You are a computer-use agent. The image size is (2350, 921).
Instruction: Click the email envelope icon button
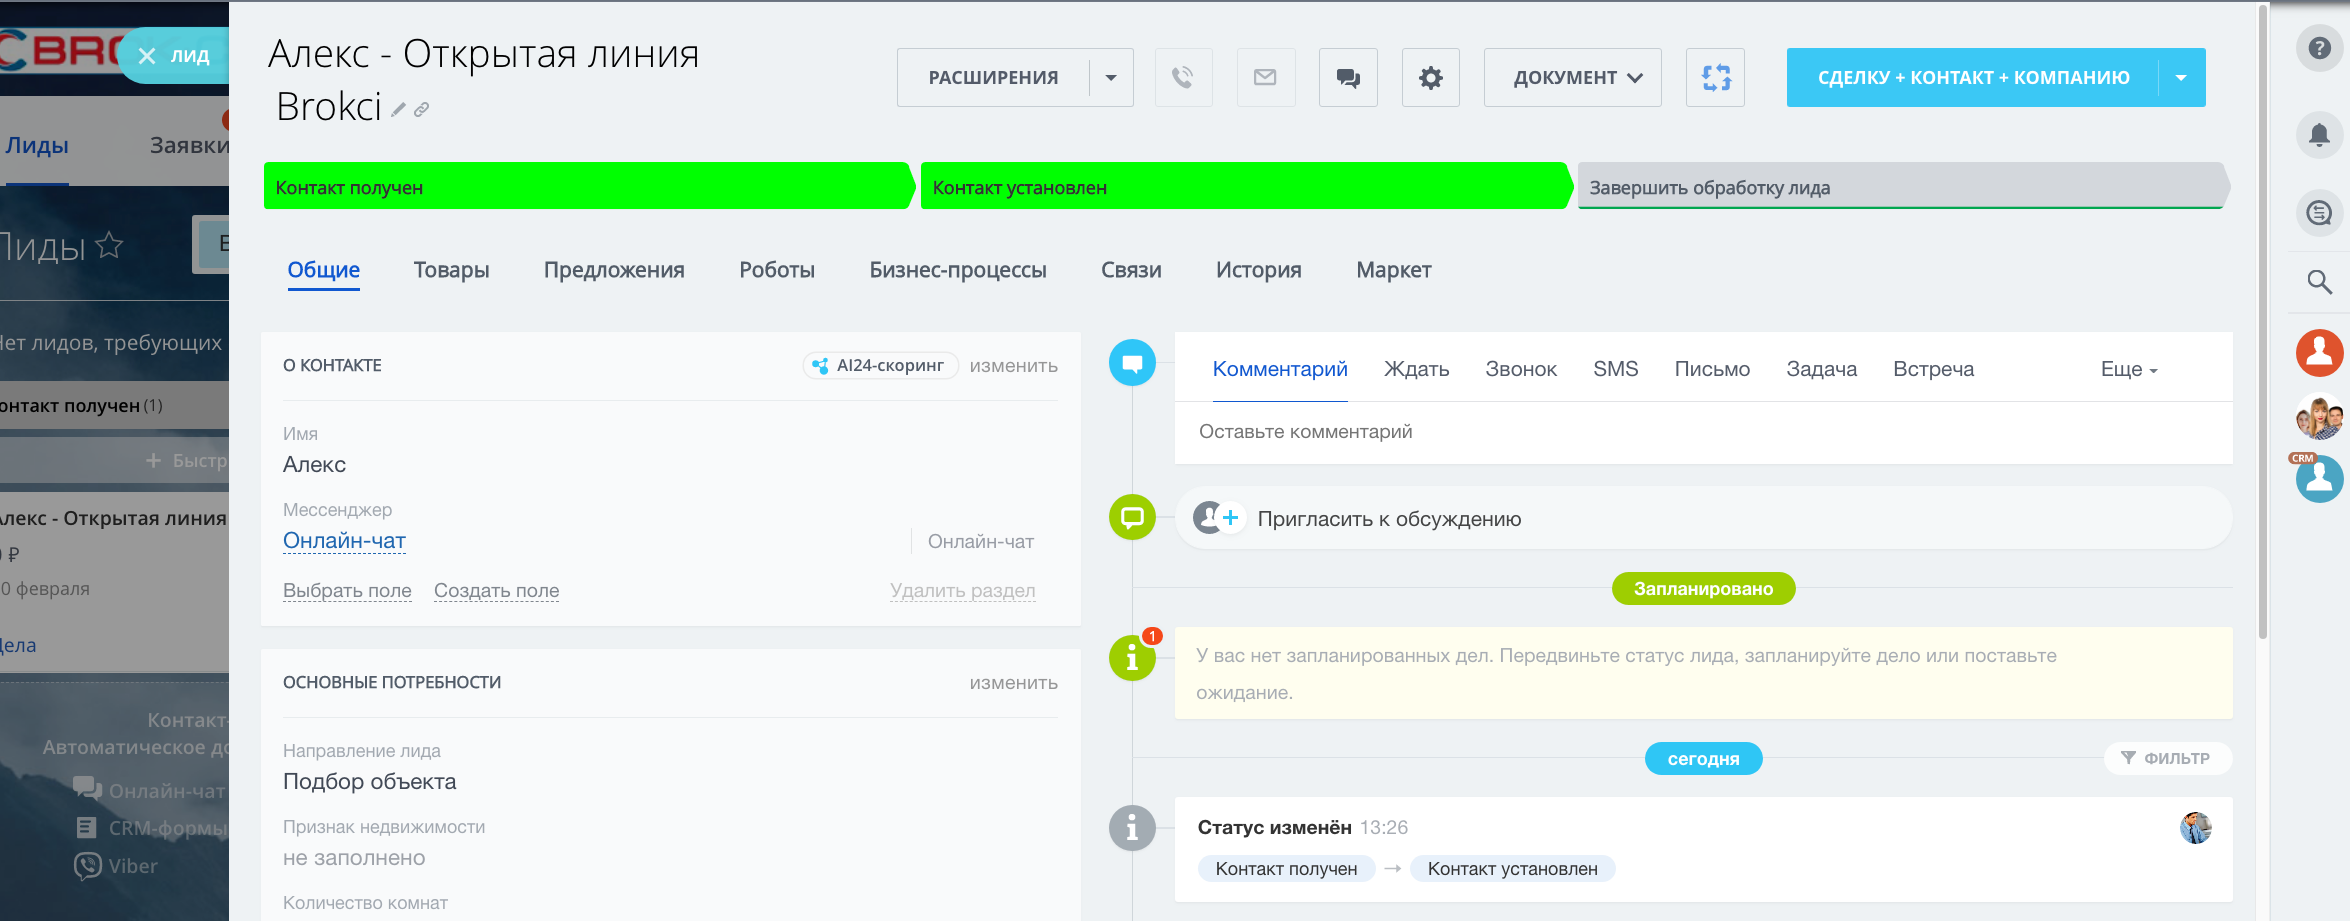click(1265, 78)
